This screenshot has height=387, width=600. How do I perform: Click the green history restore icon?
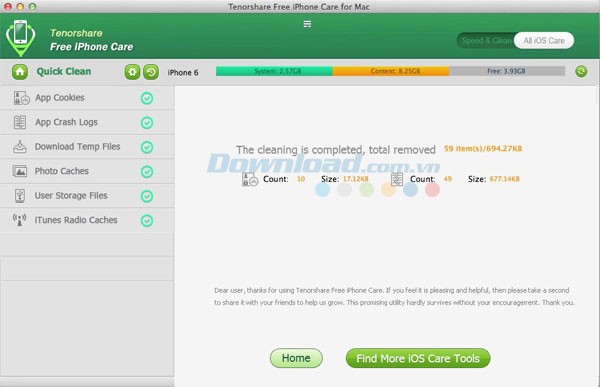click(x=151, y=72)
